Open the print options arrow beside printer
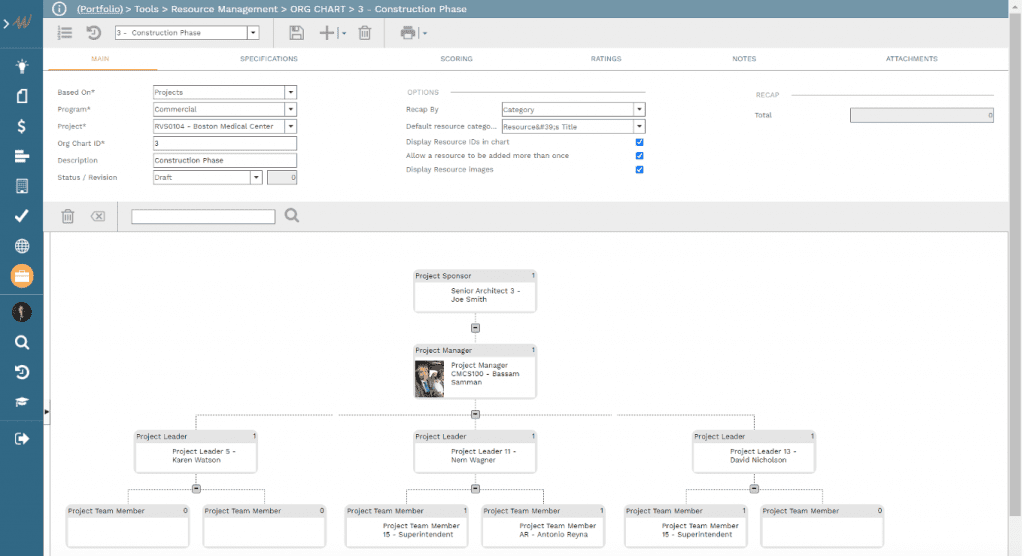This screenshot has height=556, width=1024. (425, 33)
